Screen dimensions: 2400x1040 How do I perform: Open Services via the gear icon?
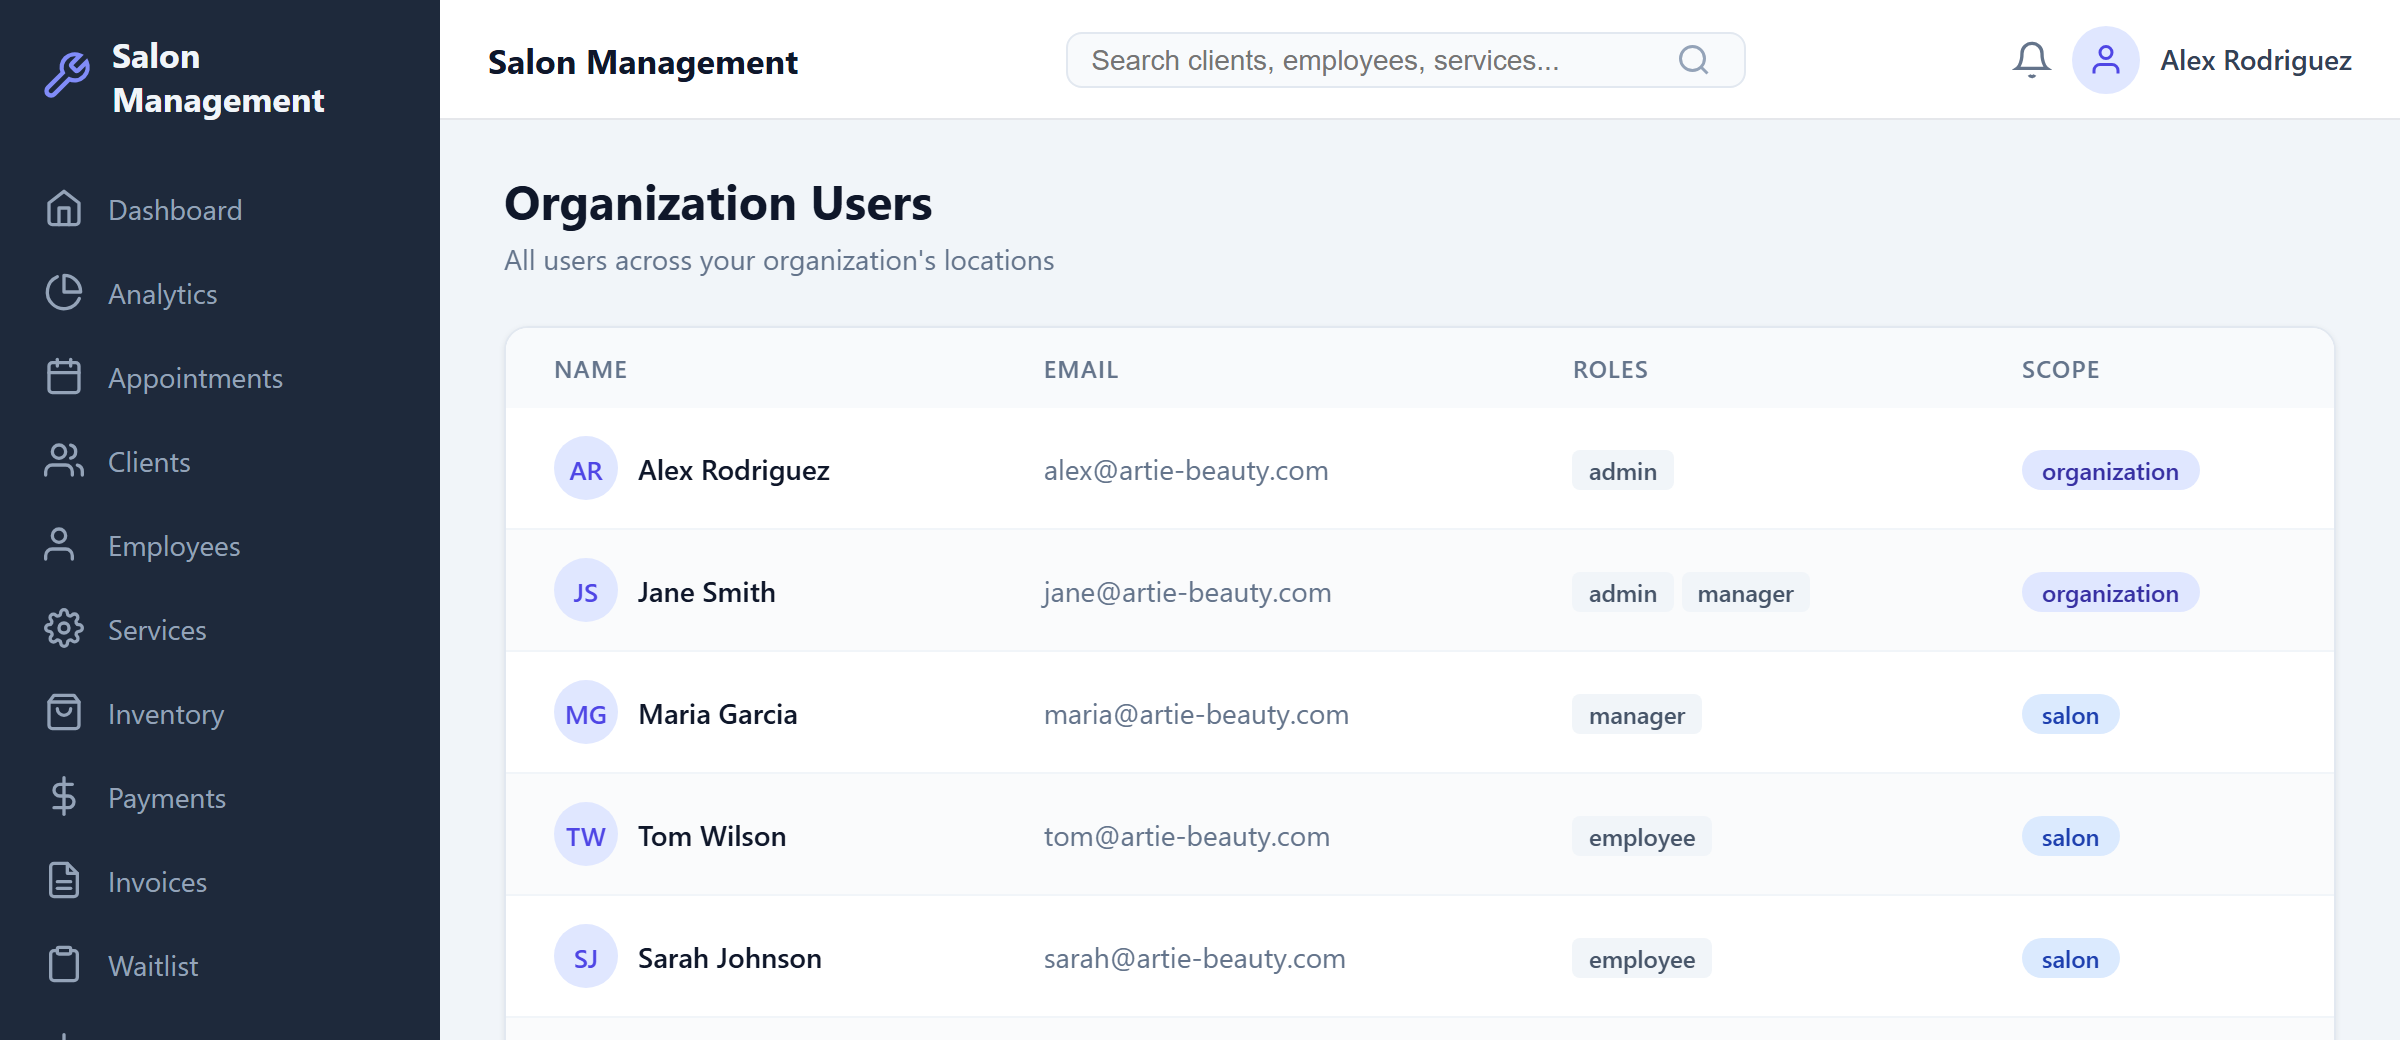(63, 629)
